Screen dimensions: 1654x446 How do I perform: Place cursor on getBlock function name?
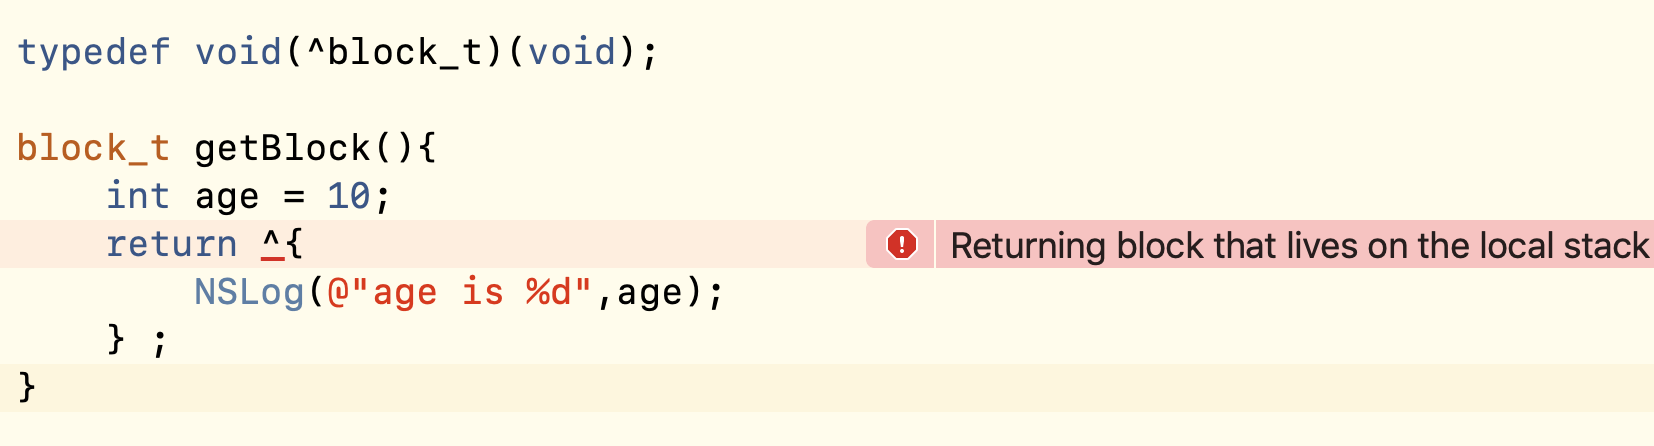[x=283, y=148]
